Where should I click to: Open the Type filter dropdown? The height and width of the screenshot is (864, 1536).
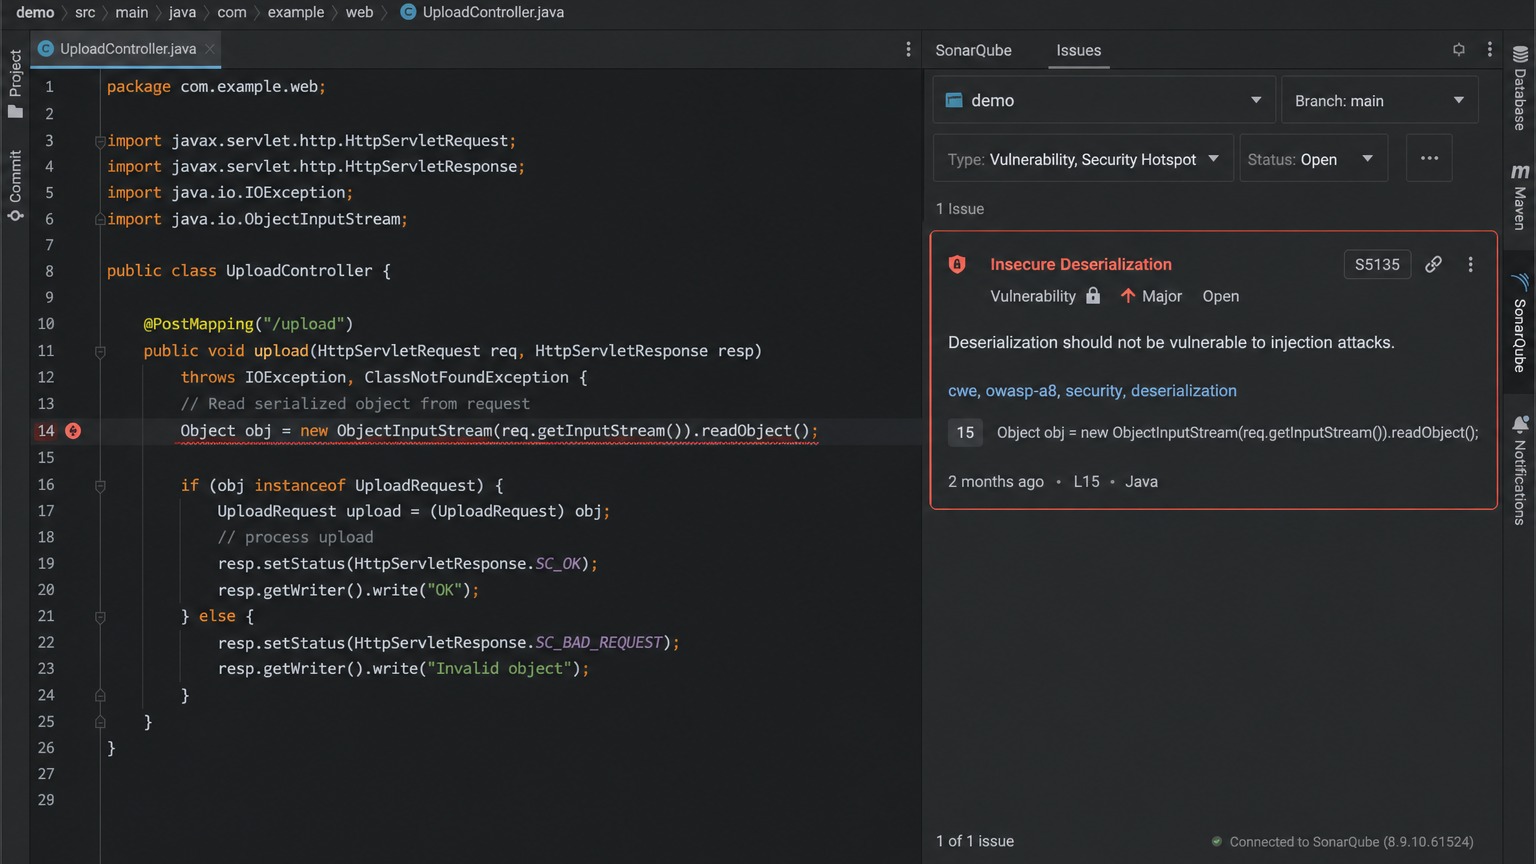(1083, 159)
